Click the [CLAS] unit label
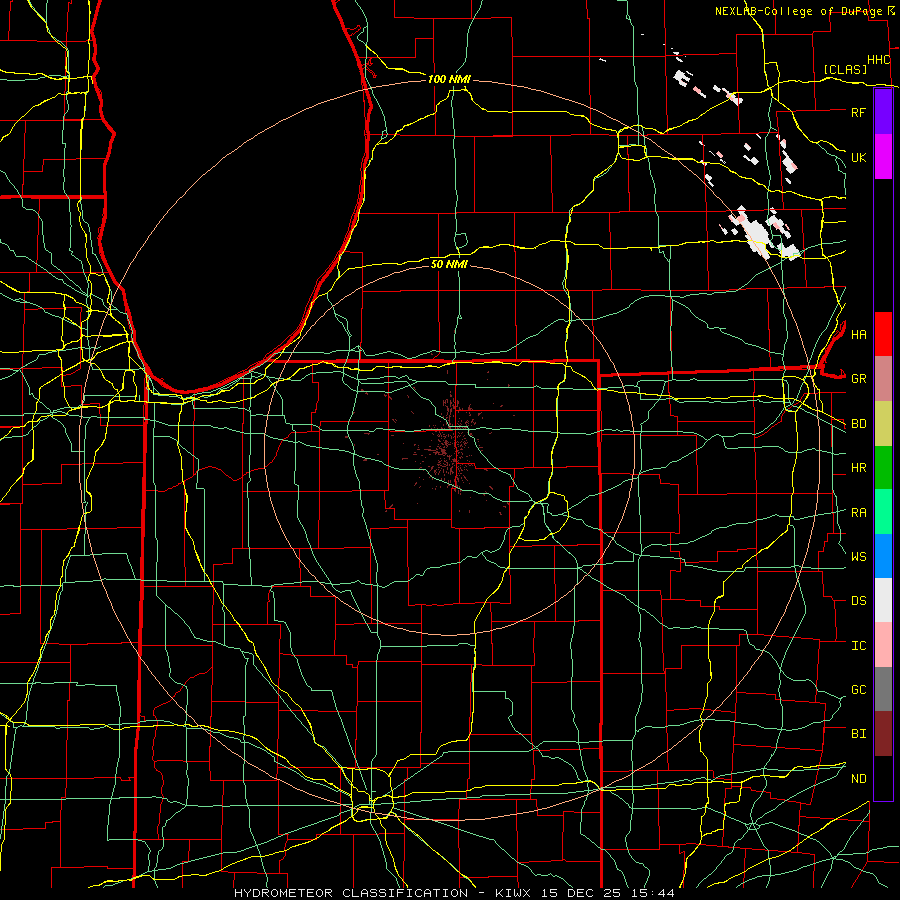Viewport: 900px width, 900px height. [845, 69]
